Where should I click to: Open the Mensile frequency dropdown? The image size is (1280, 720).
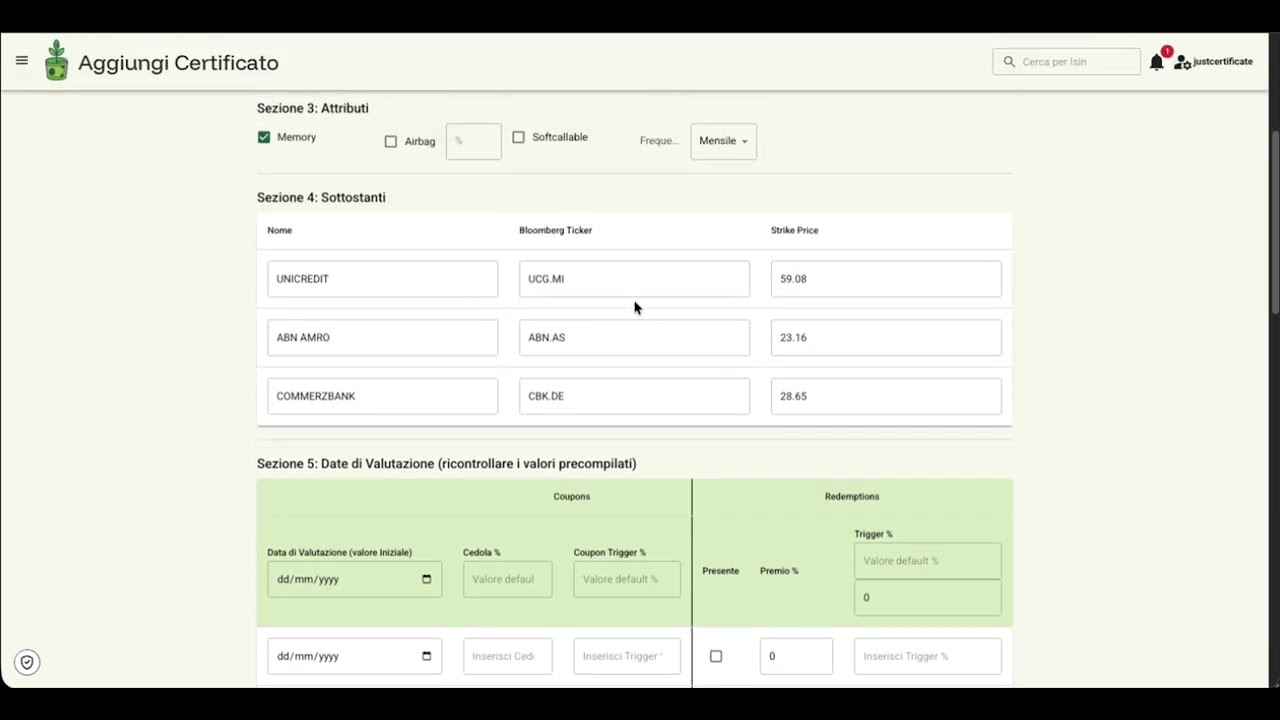click(x=723, y=141)
